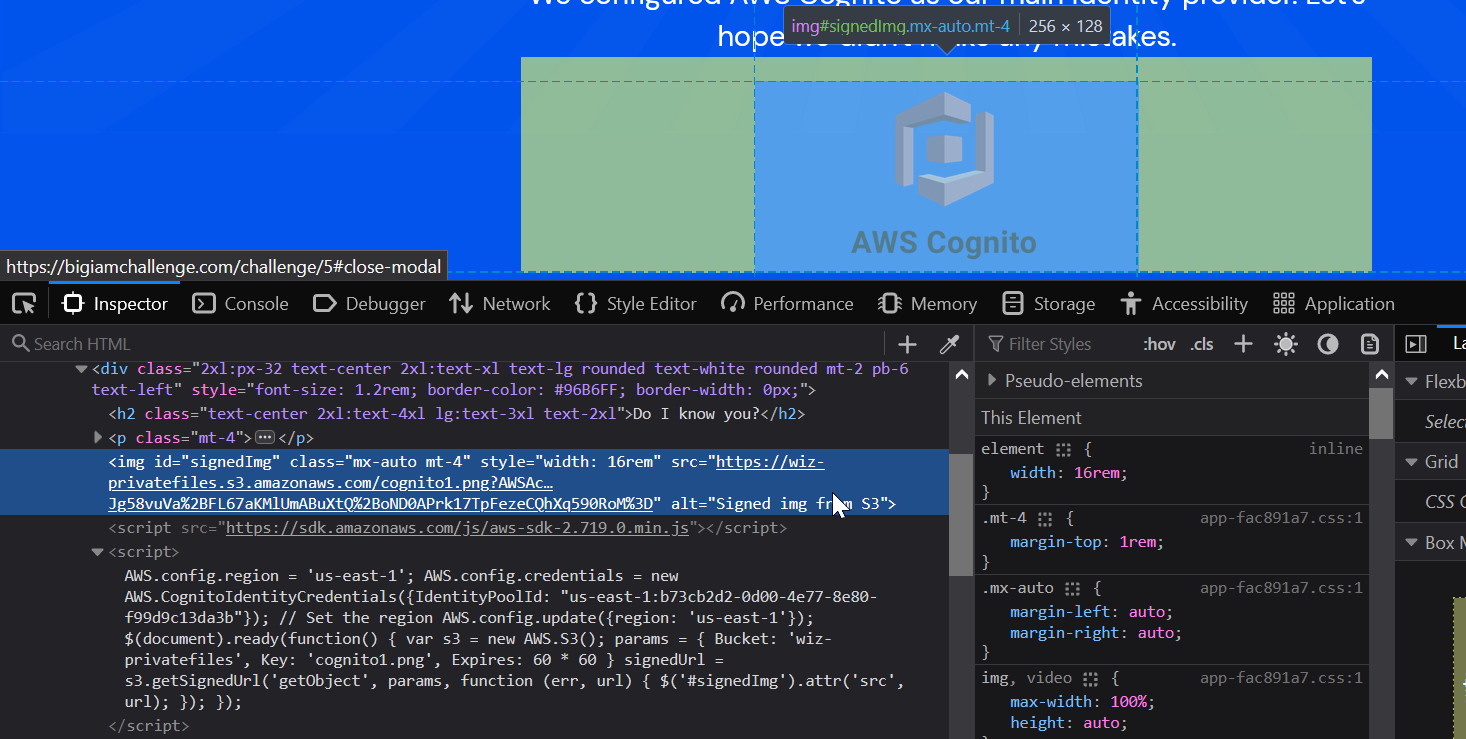Click the sidebar pane toggle icon
1466x739 pixels.
pyautogui.click(x=1415, y=344)
